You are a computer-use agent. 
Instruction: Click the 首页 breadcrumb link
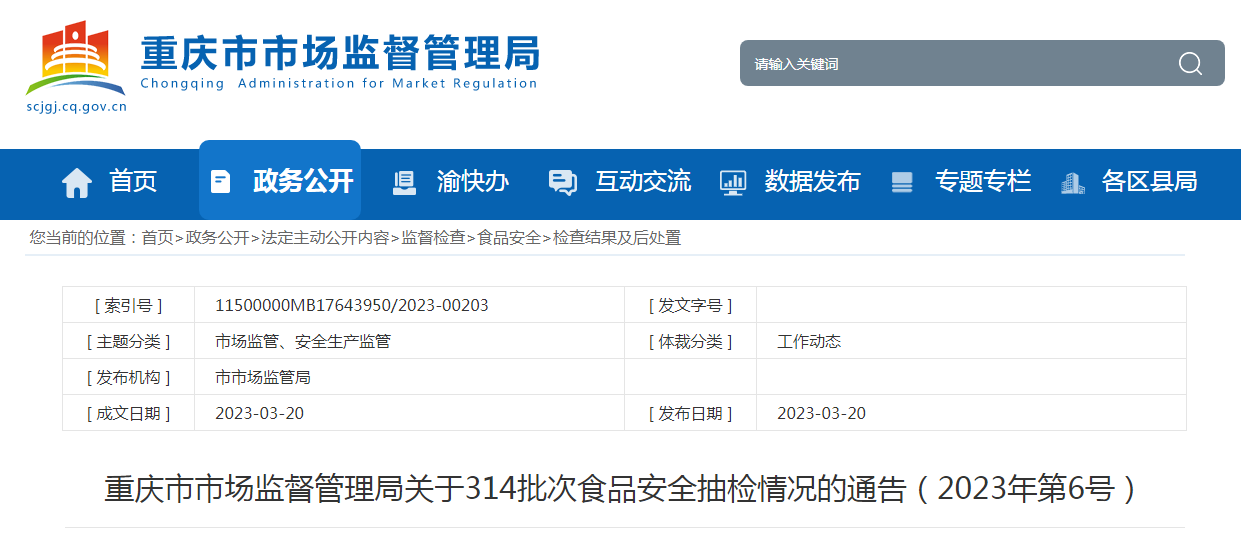pos(157,238)
